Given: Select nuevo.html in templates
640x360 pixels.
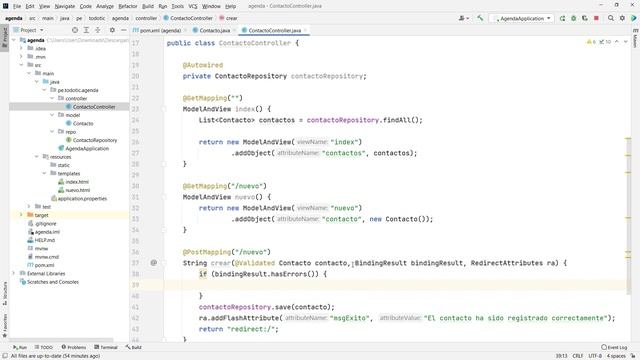Looking at the screenshot, I should [78, 190].
